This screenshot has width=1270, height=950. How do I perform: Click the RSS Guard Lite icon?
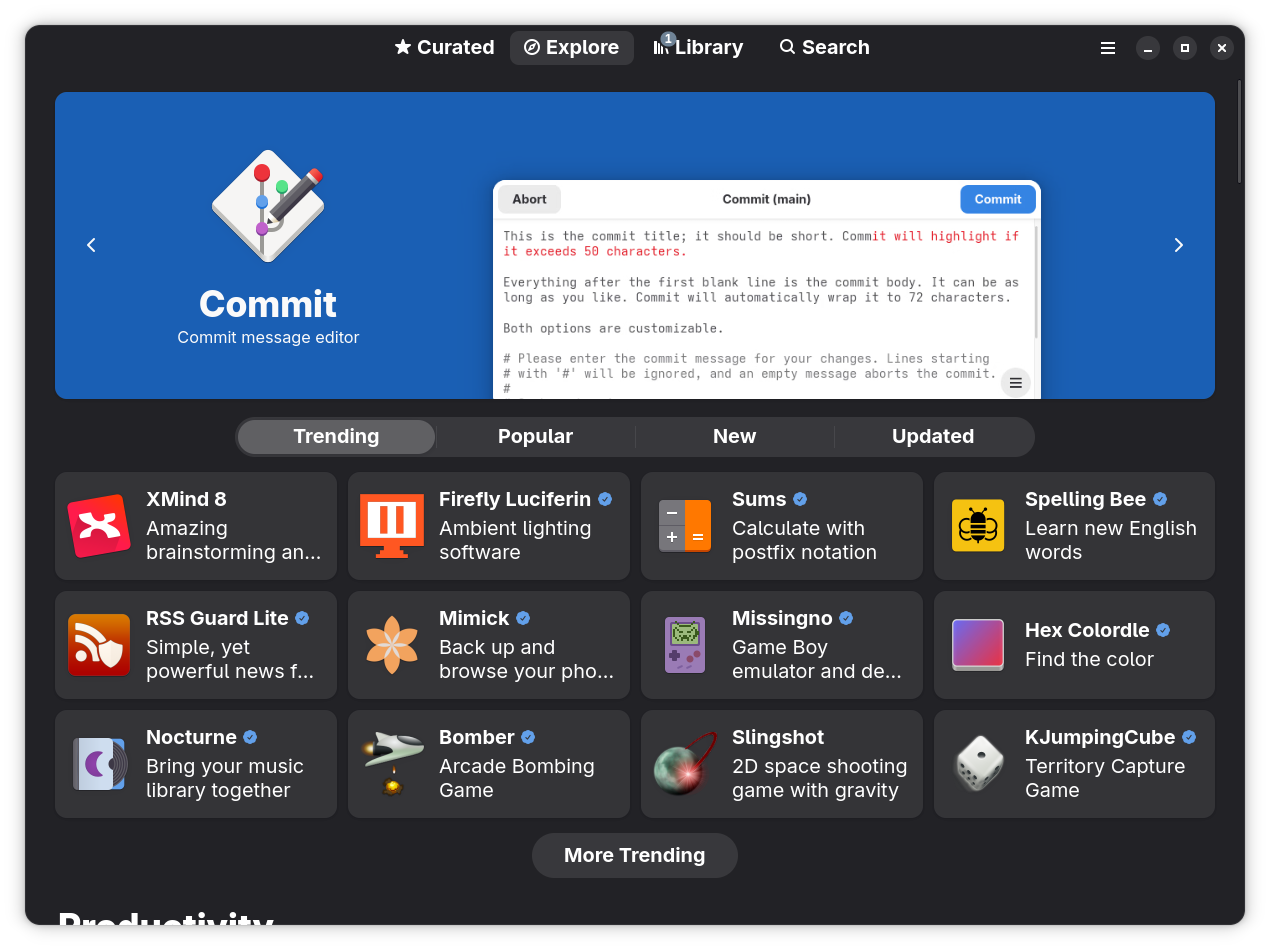pyautogui.click(x=99, y=645)
